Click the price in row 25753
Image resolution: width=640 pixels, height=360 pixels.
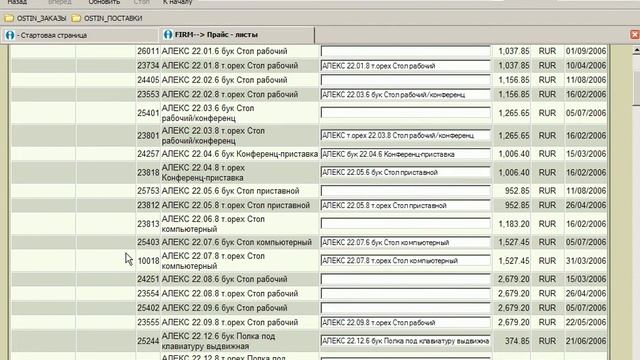coord(517,191)
